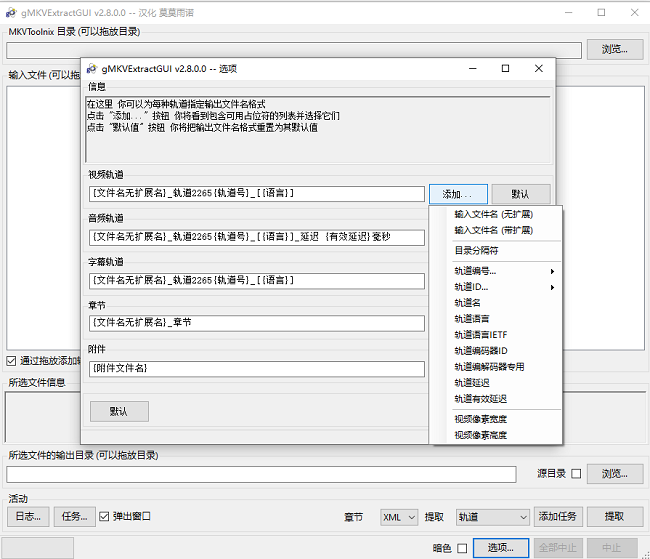Open the 日志... log button
This screenshot has width=650, height=559.
27,517
